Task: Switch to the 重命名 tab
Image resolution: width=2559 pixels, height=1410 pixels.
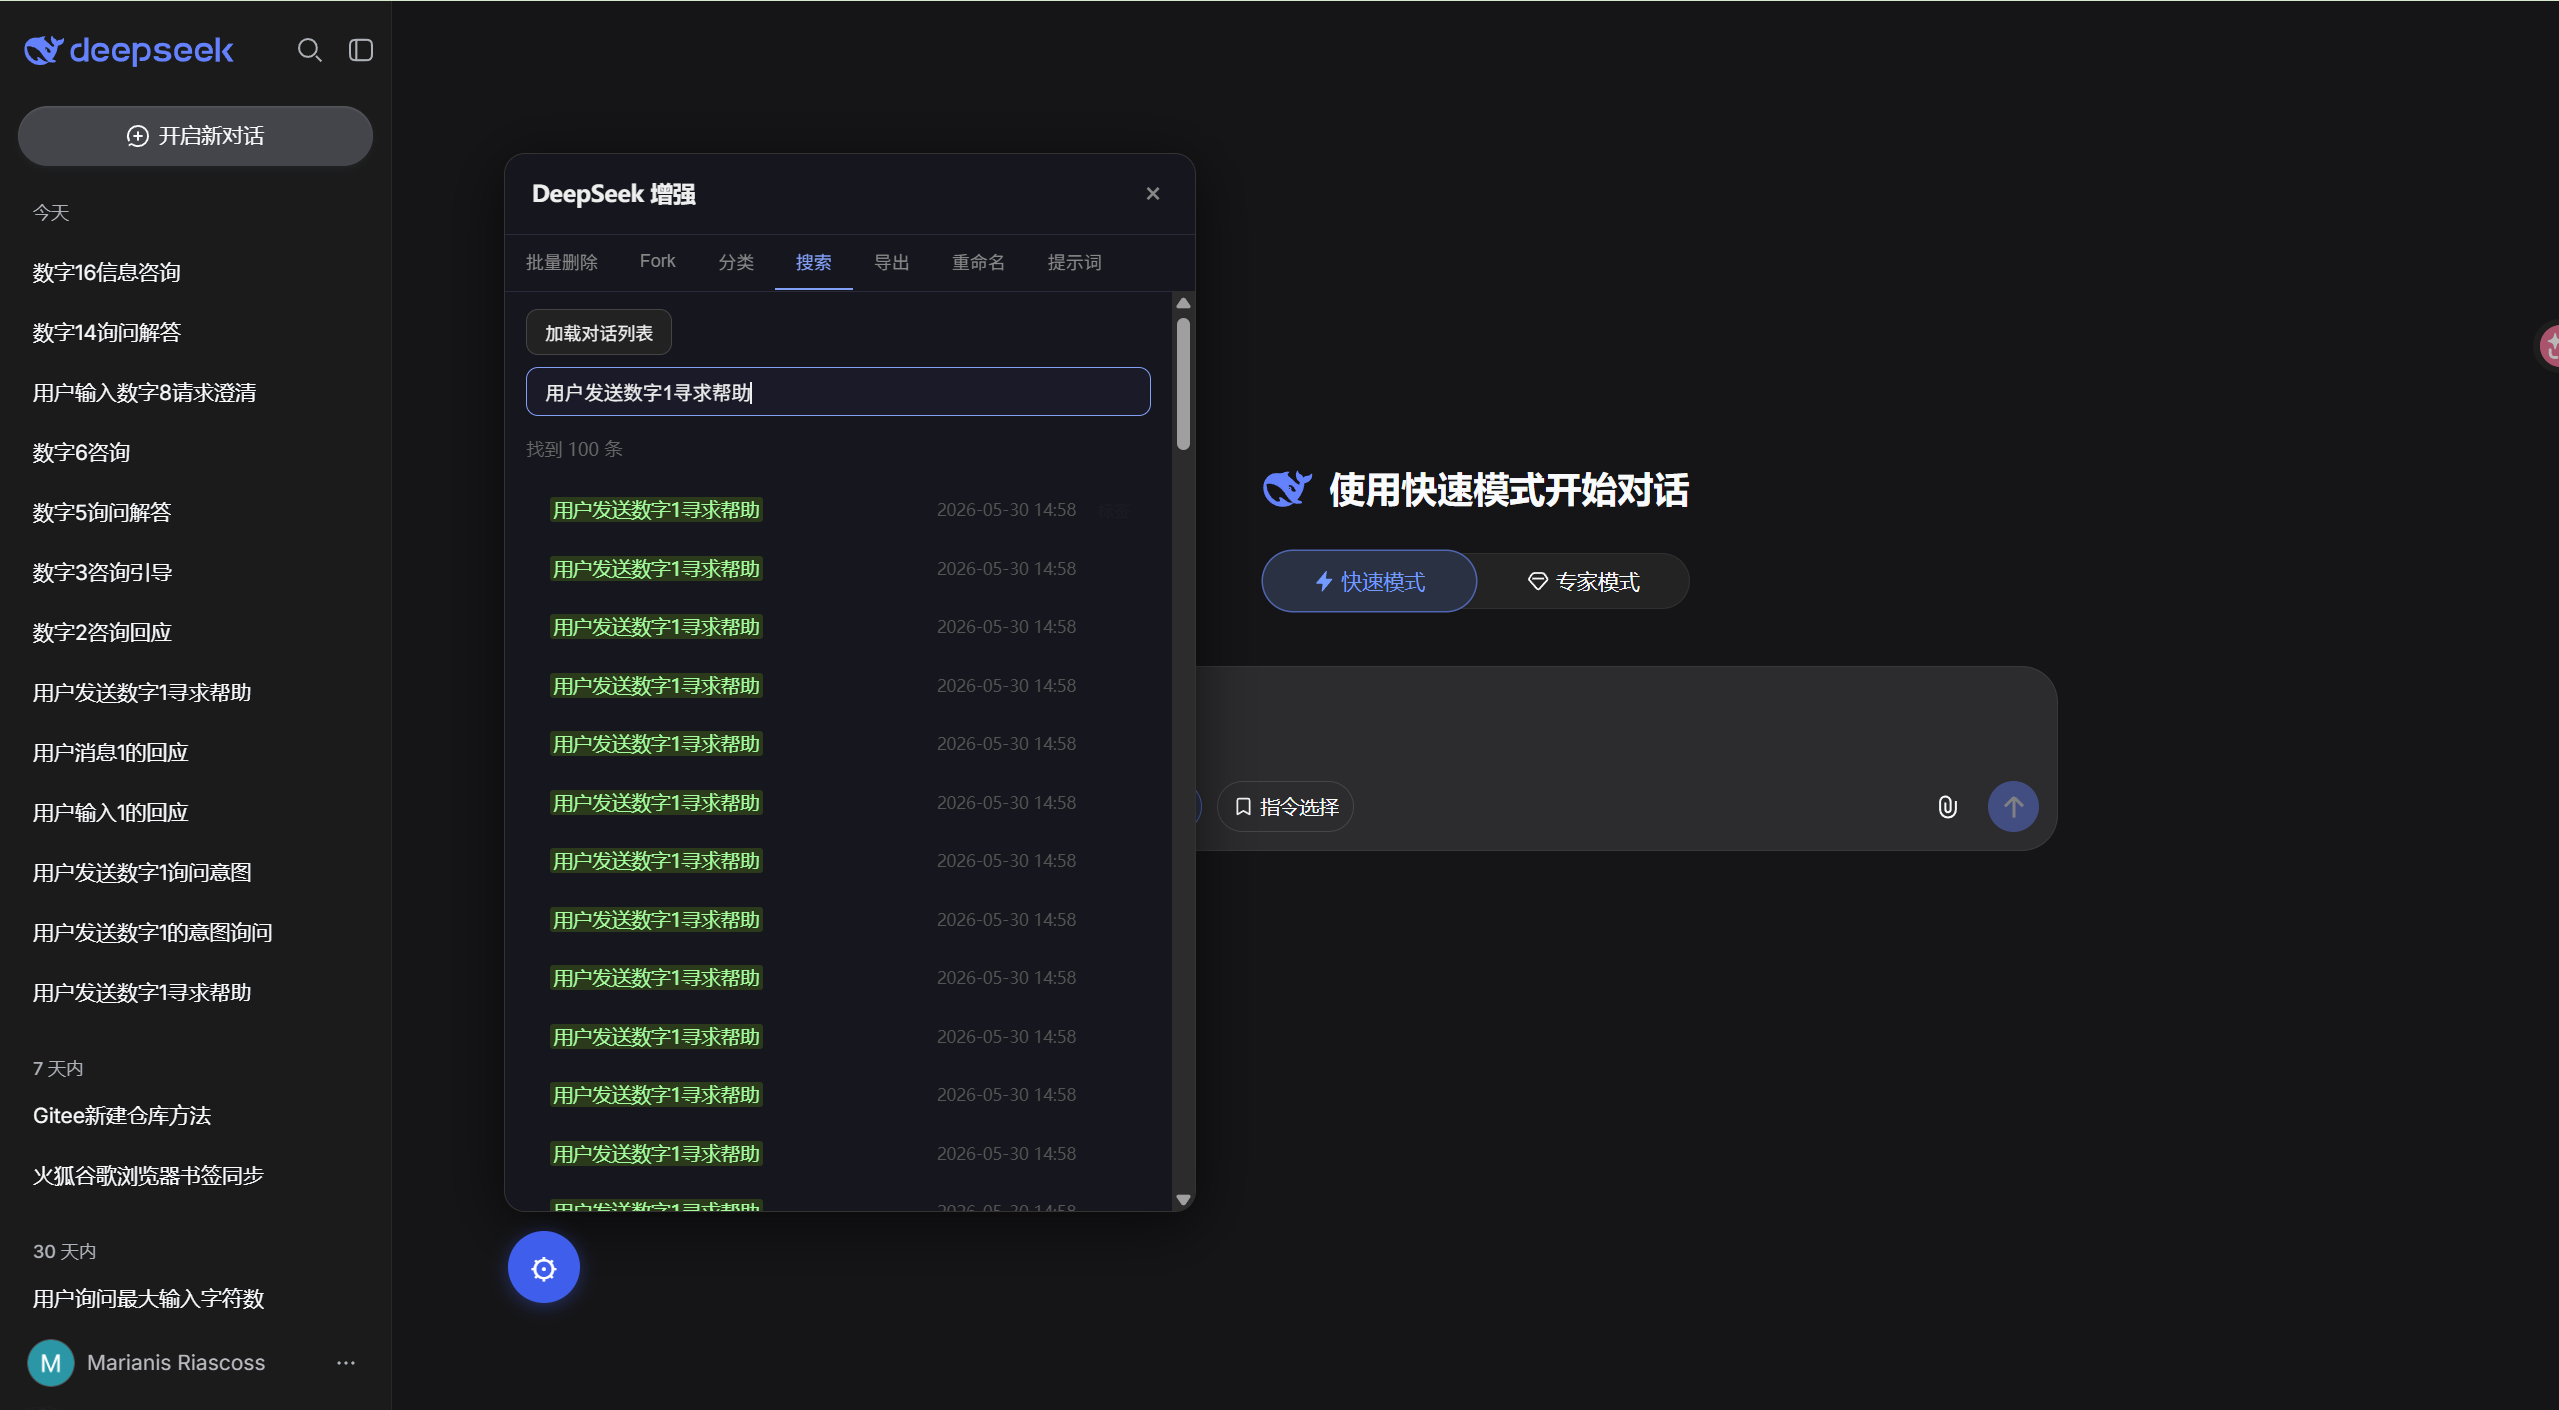Action: (979, 262)
